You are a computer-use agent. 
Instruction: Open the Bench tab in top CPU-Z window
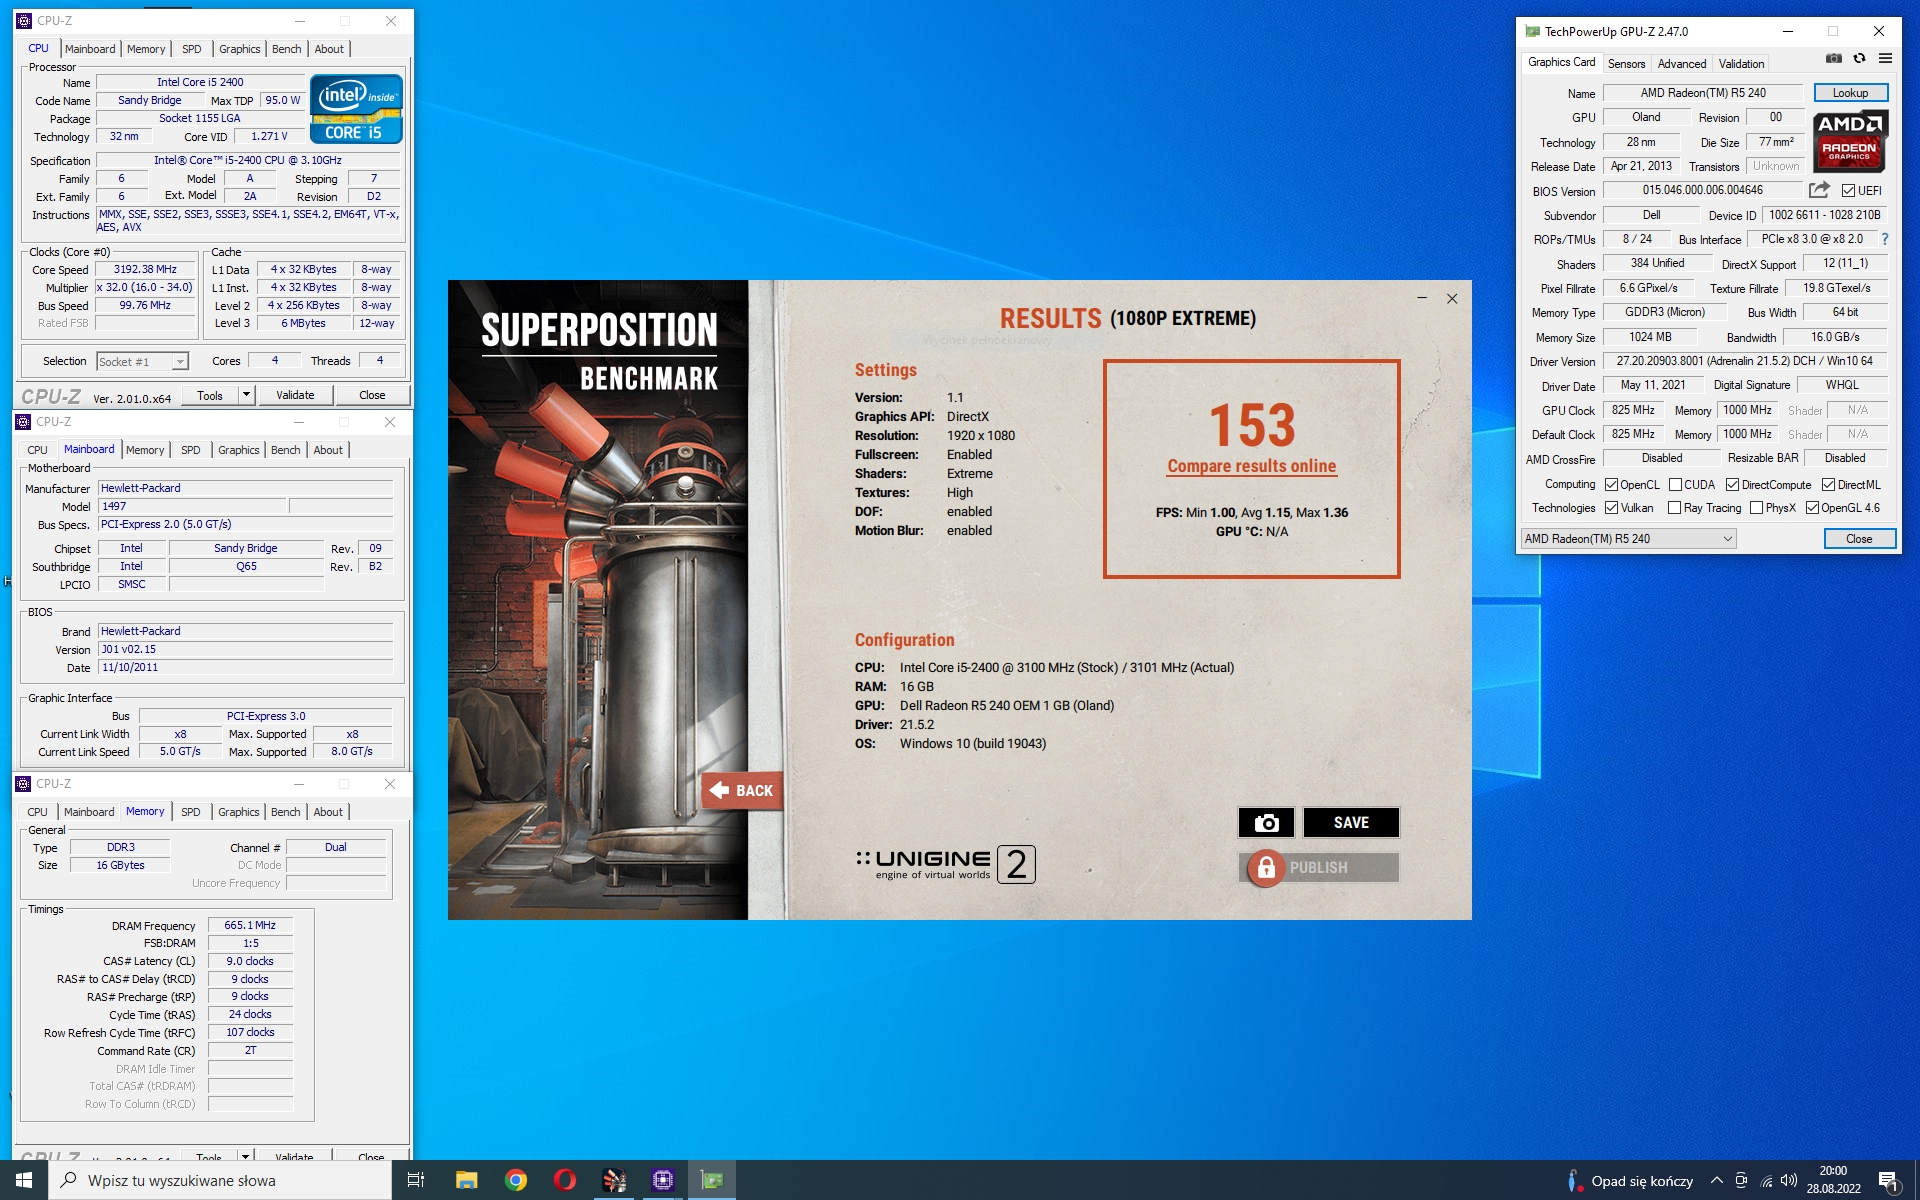(286, 49)
